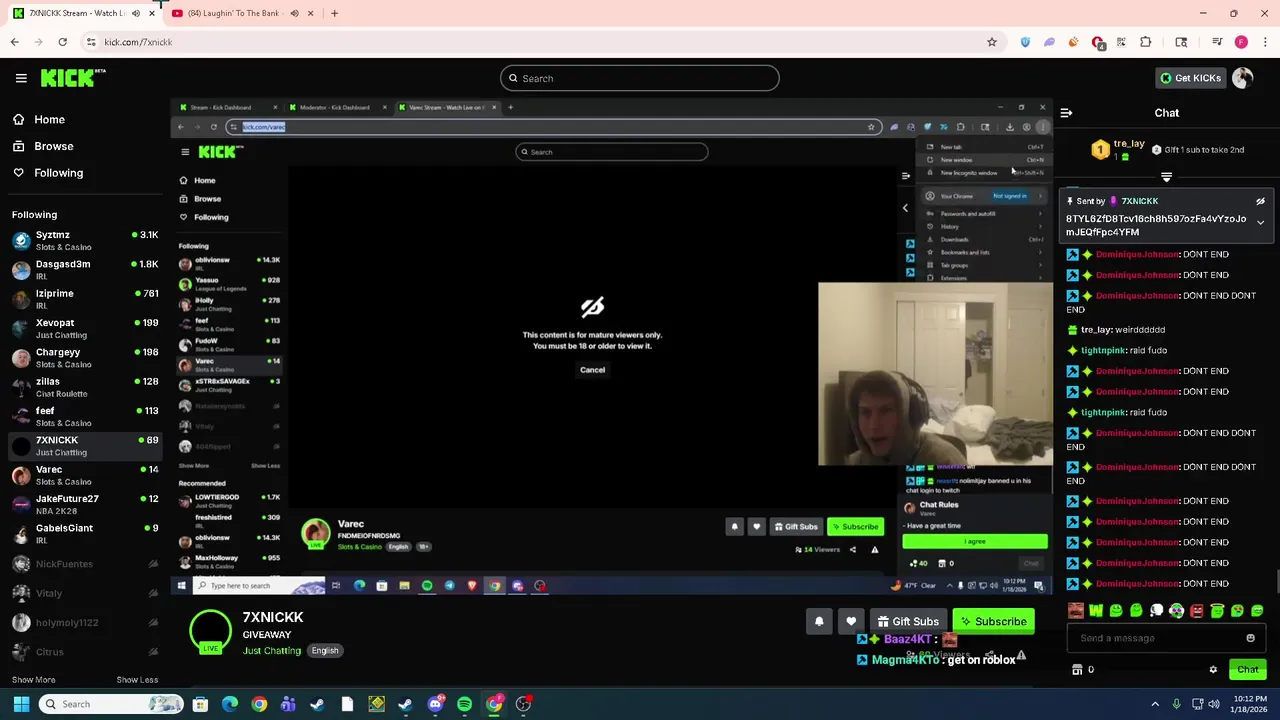Go back in browser
1280x720 pixels.
click(14, 42)
